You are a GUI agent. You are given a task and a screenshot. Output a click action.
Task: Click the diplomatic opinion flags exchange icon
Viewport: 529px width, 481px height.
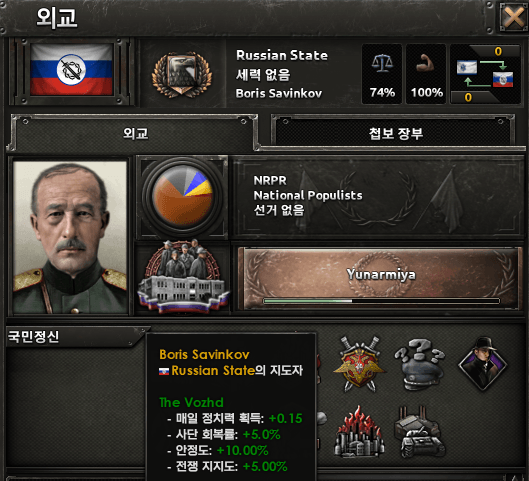[485, 74]
